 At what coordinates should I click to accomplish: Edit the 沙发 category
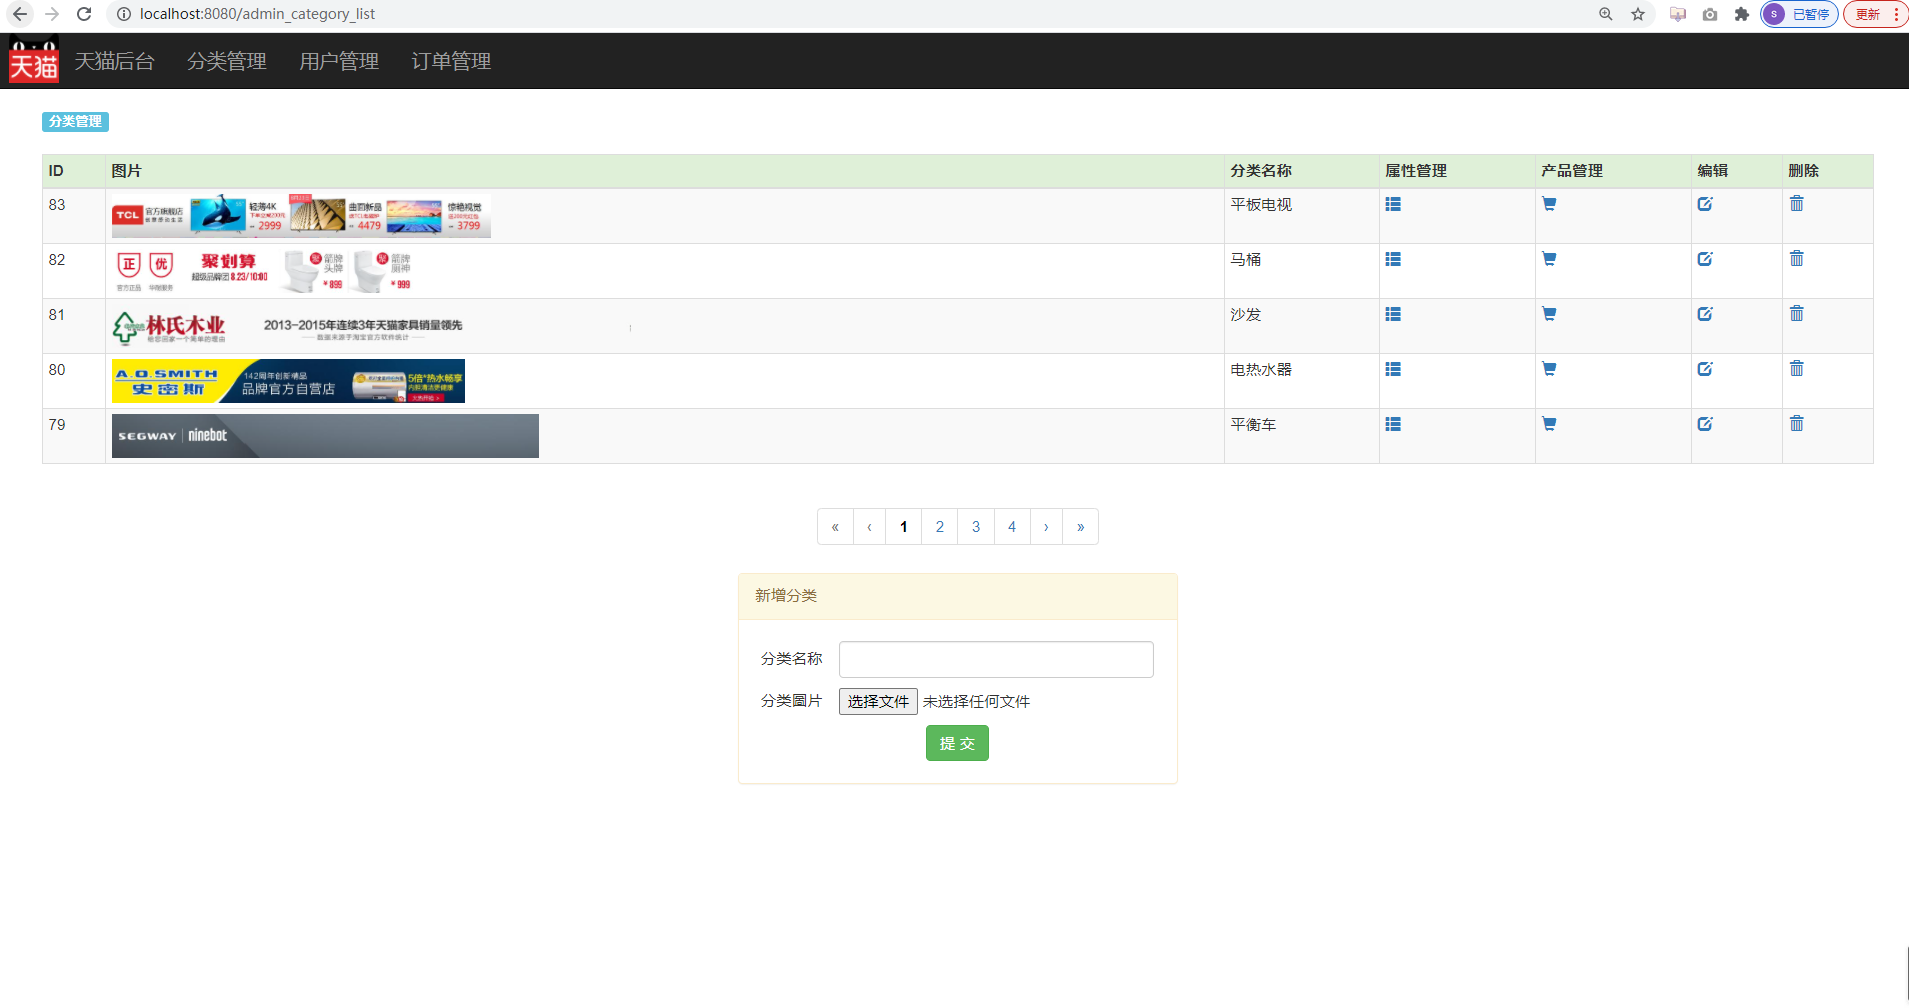pos(1705,314)
